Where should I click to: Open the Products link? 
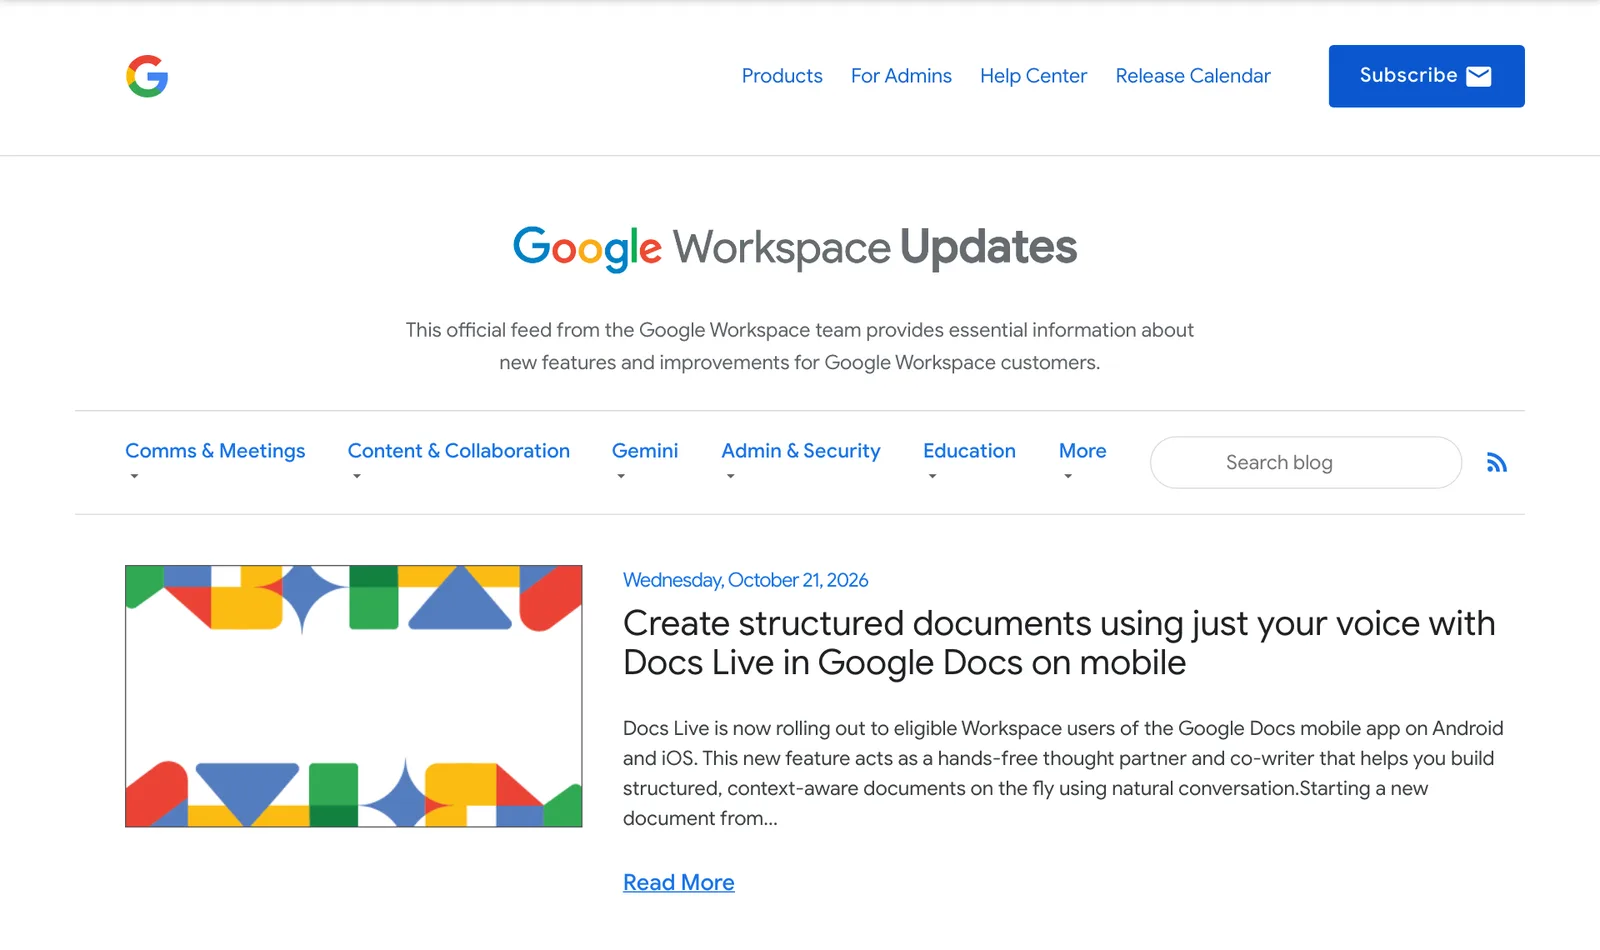(782, 76)
